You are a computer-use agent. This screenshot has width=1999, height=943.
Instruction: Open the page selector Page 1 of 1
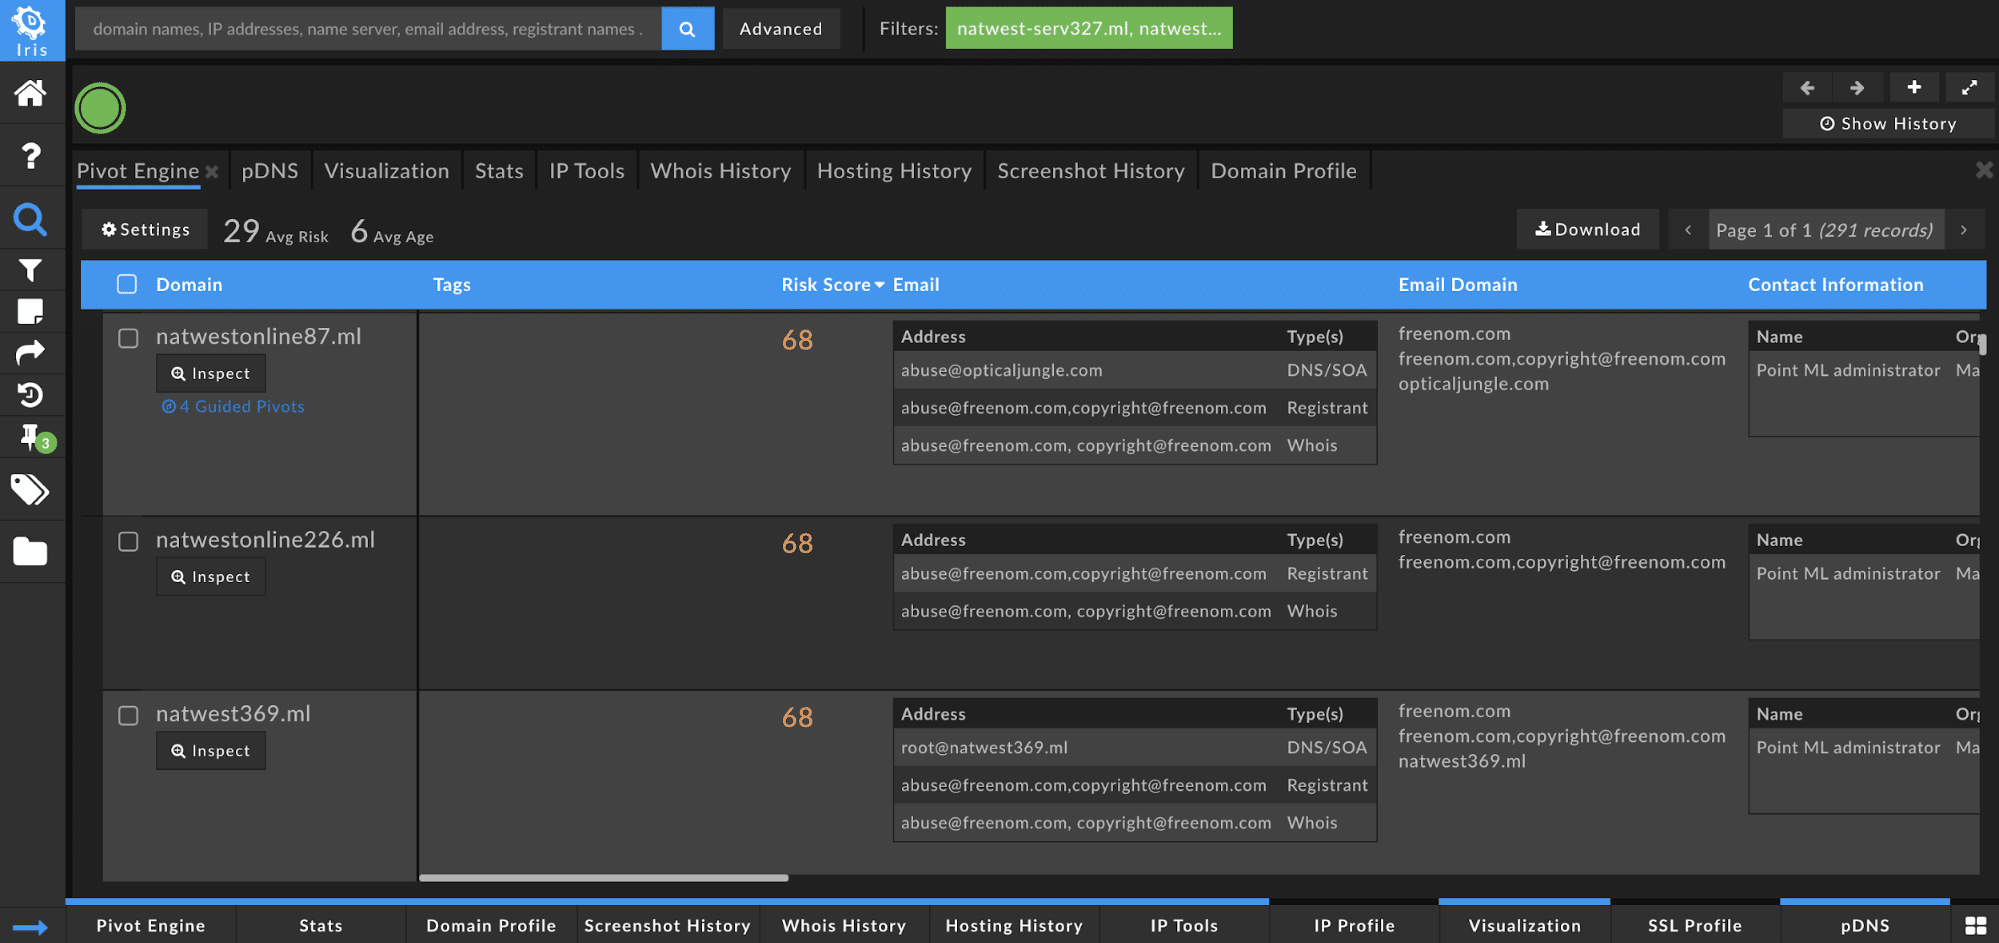[x=1825, y=230]
